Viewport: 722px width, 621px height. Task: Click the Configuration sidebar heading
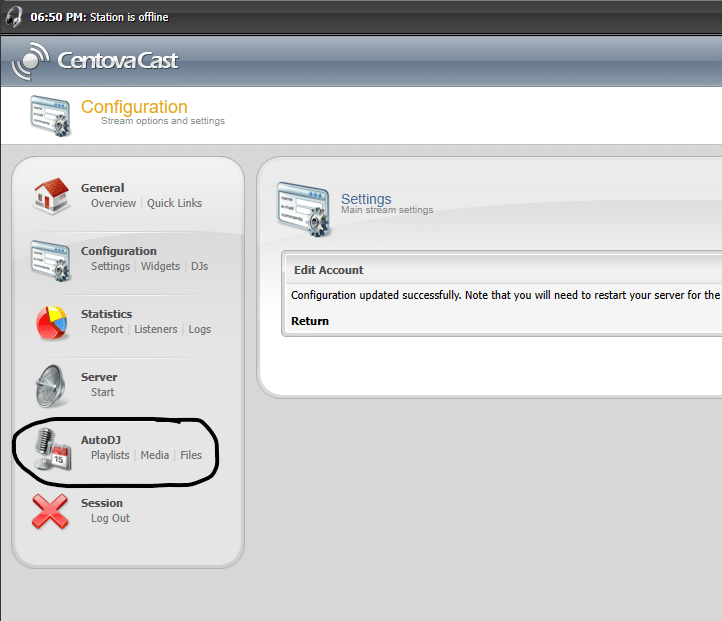[x=119, y=251]
